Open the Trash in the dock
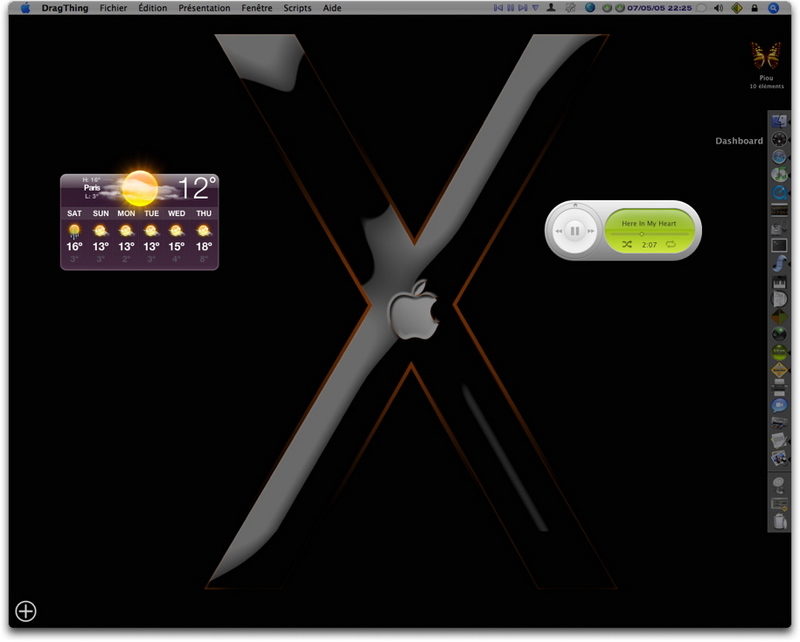 point(779,521)
